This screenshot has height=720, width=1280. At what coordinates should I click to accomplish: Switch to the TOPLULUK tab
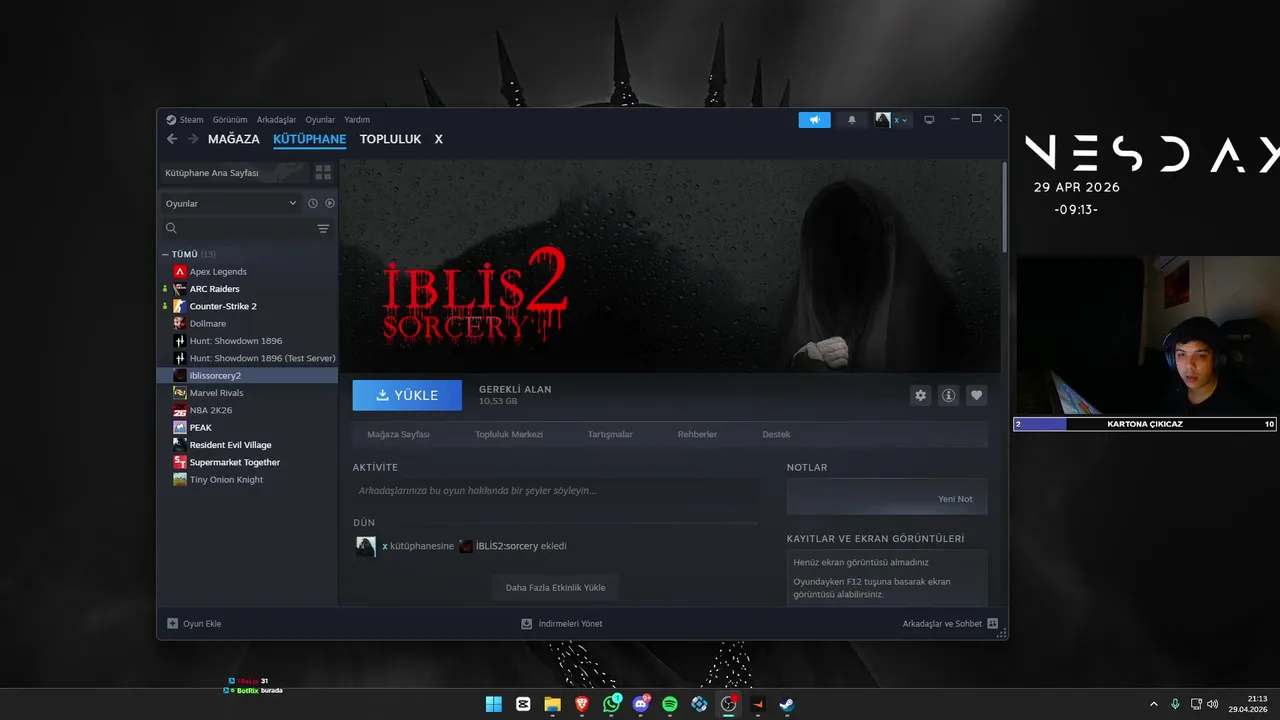(390, 139)
